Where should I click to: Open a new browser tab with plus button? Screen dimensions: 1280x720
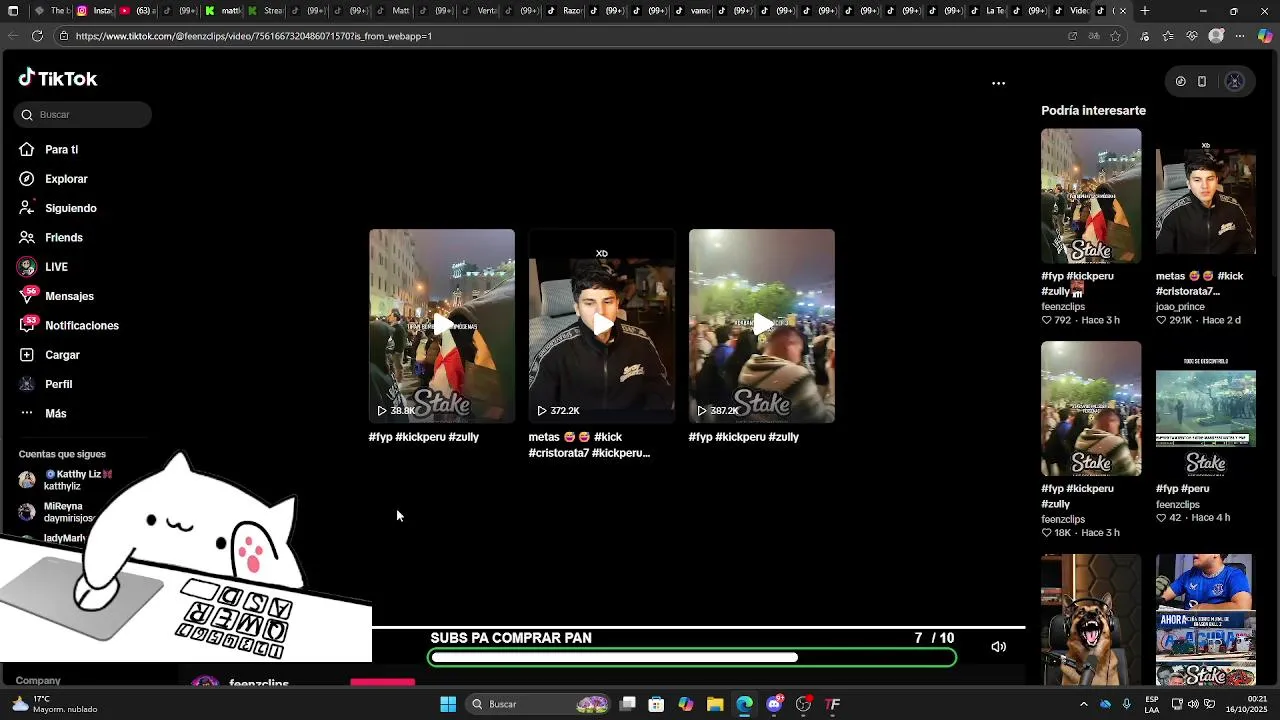tap(1145, 11)
